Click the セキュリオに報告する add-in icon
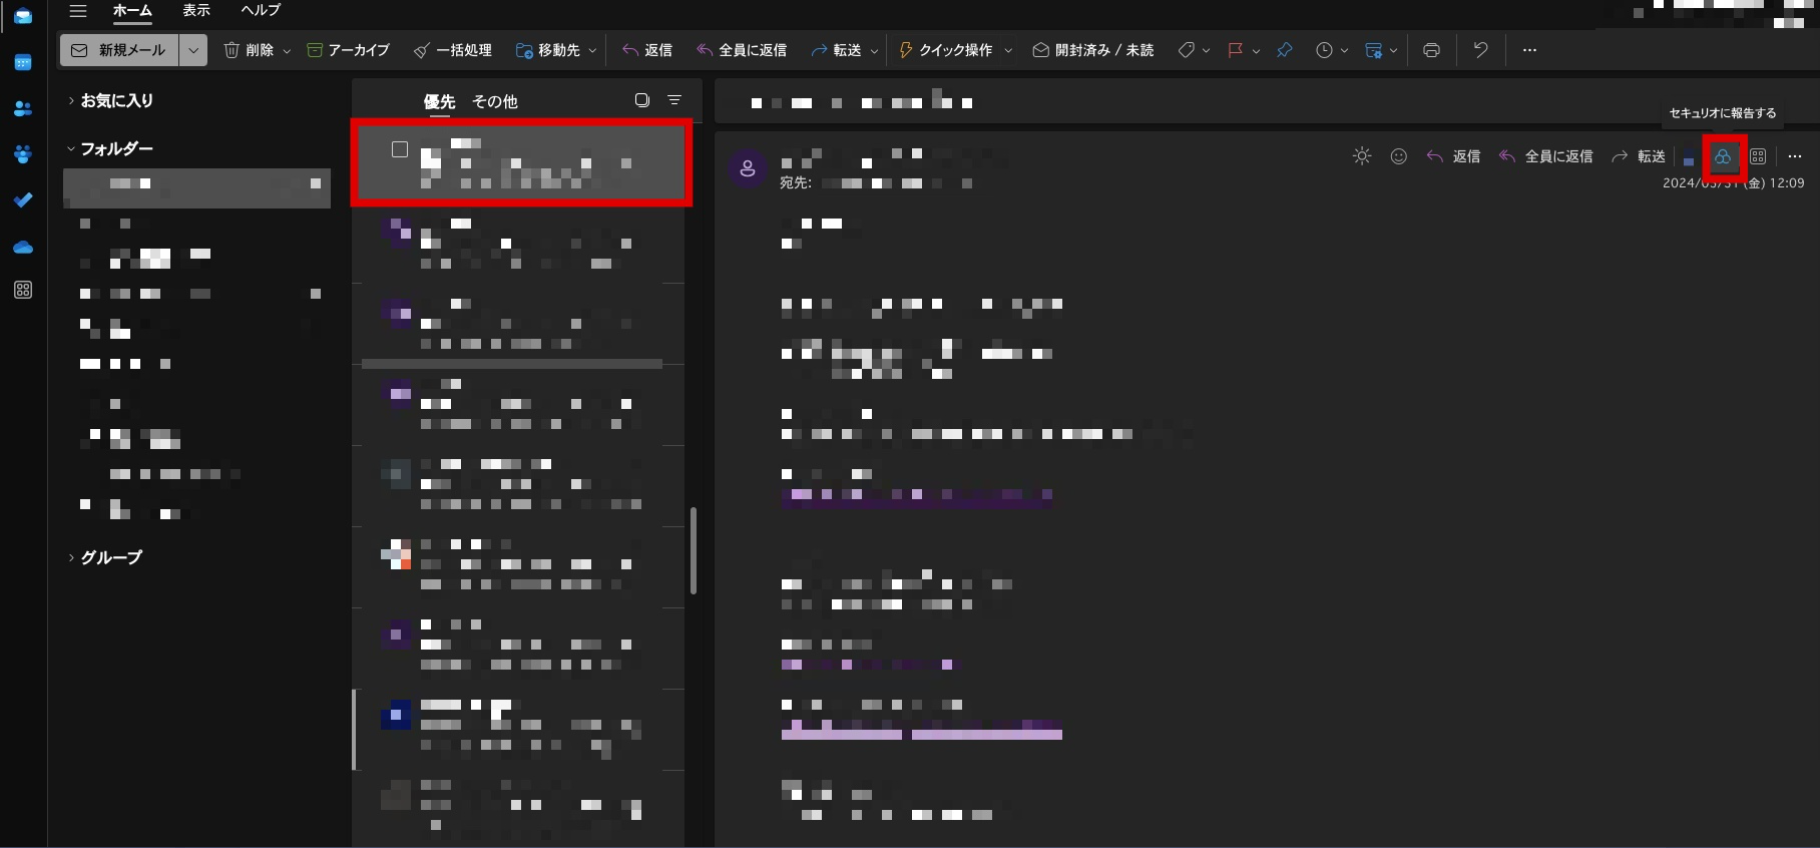The image size is (1820, 848). [x=1723, y=157]
